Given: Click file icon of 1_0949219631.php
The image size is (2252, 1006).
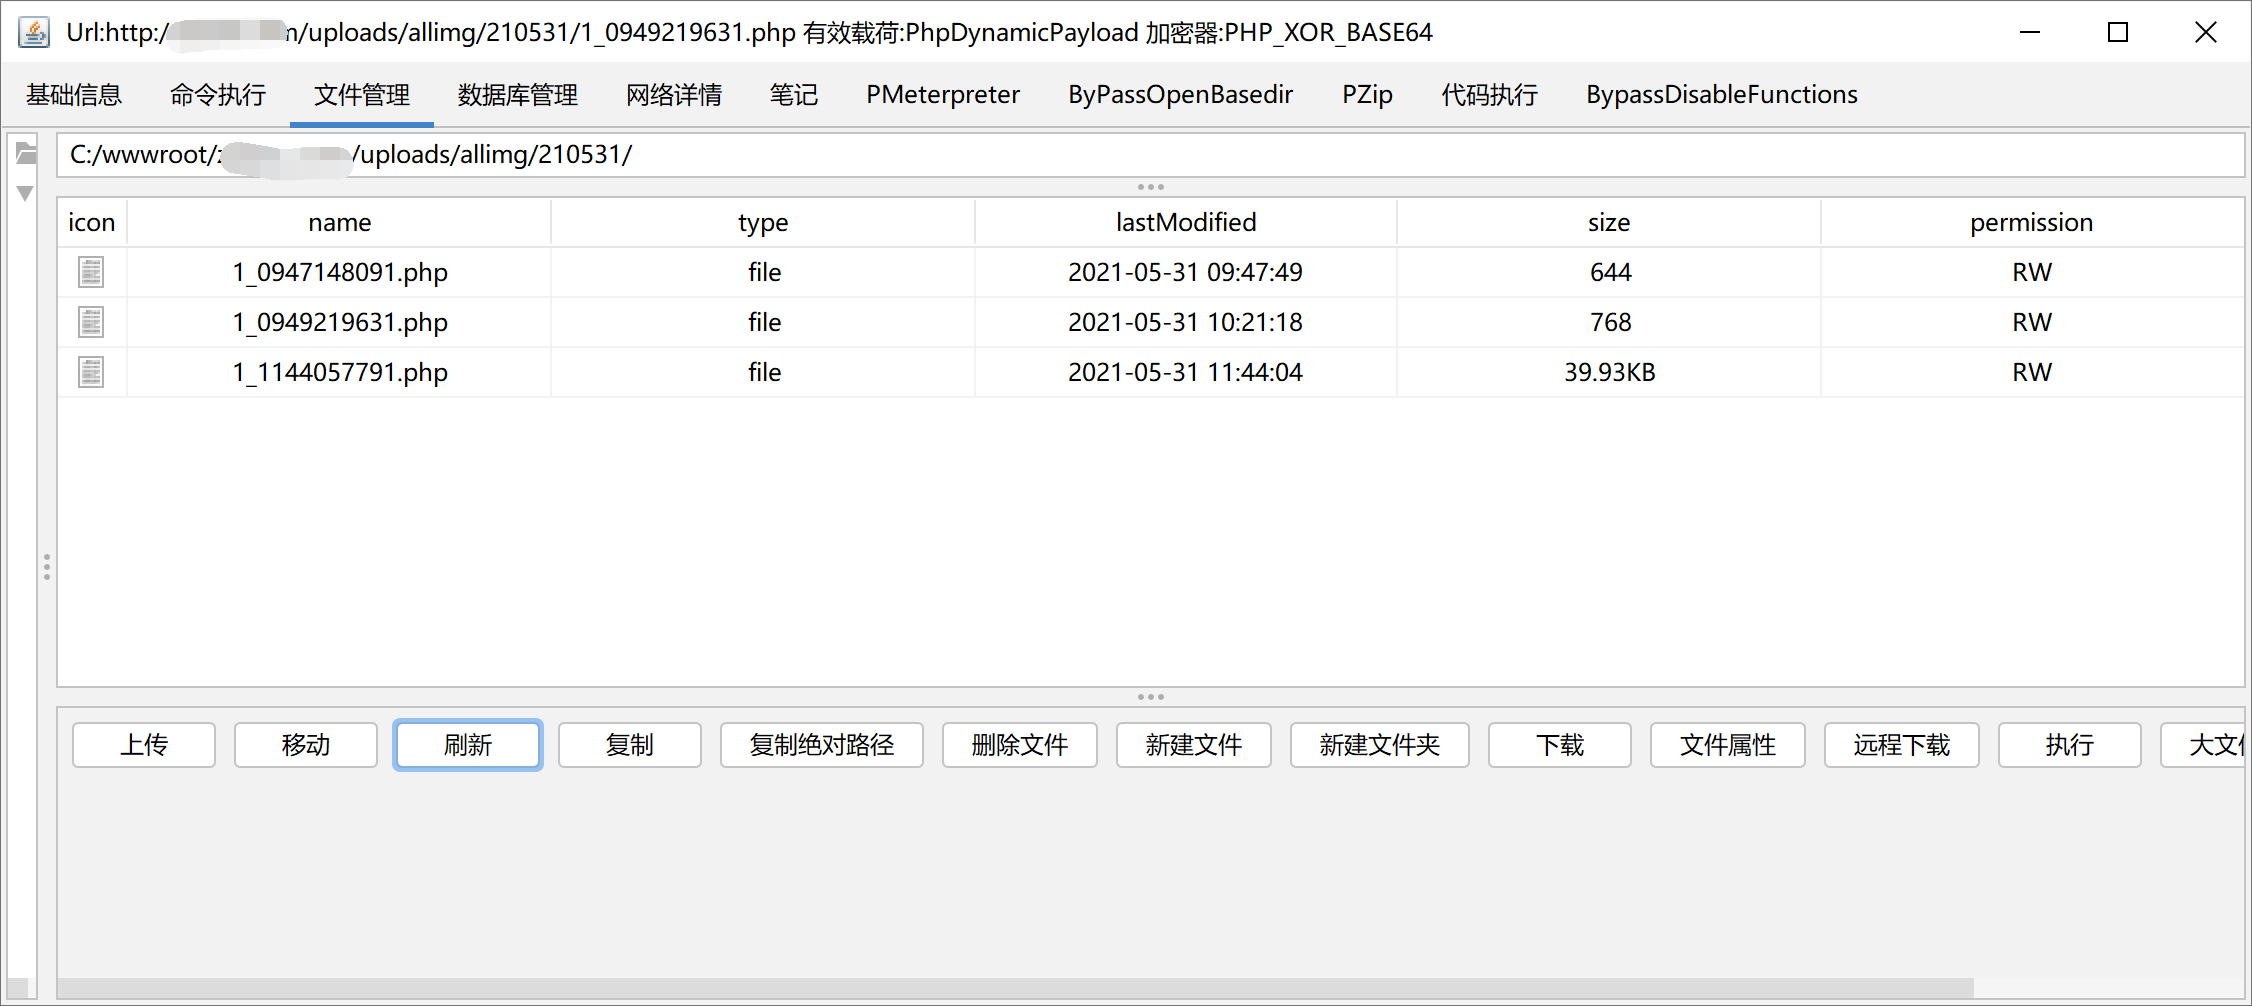Looking at the screenshot, I should (x=91, y=322).
